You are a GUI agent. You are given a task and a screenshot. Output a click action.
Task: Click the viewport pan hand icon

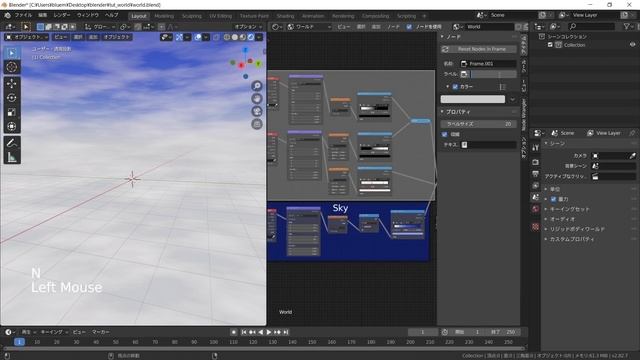click(257, 98)
